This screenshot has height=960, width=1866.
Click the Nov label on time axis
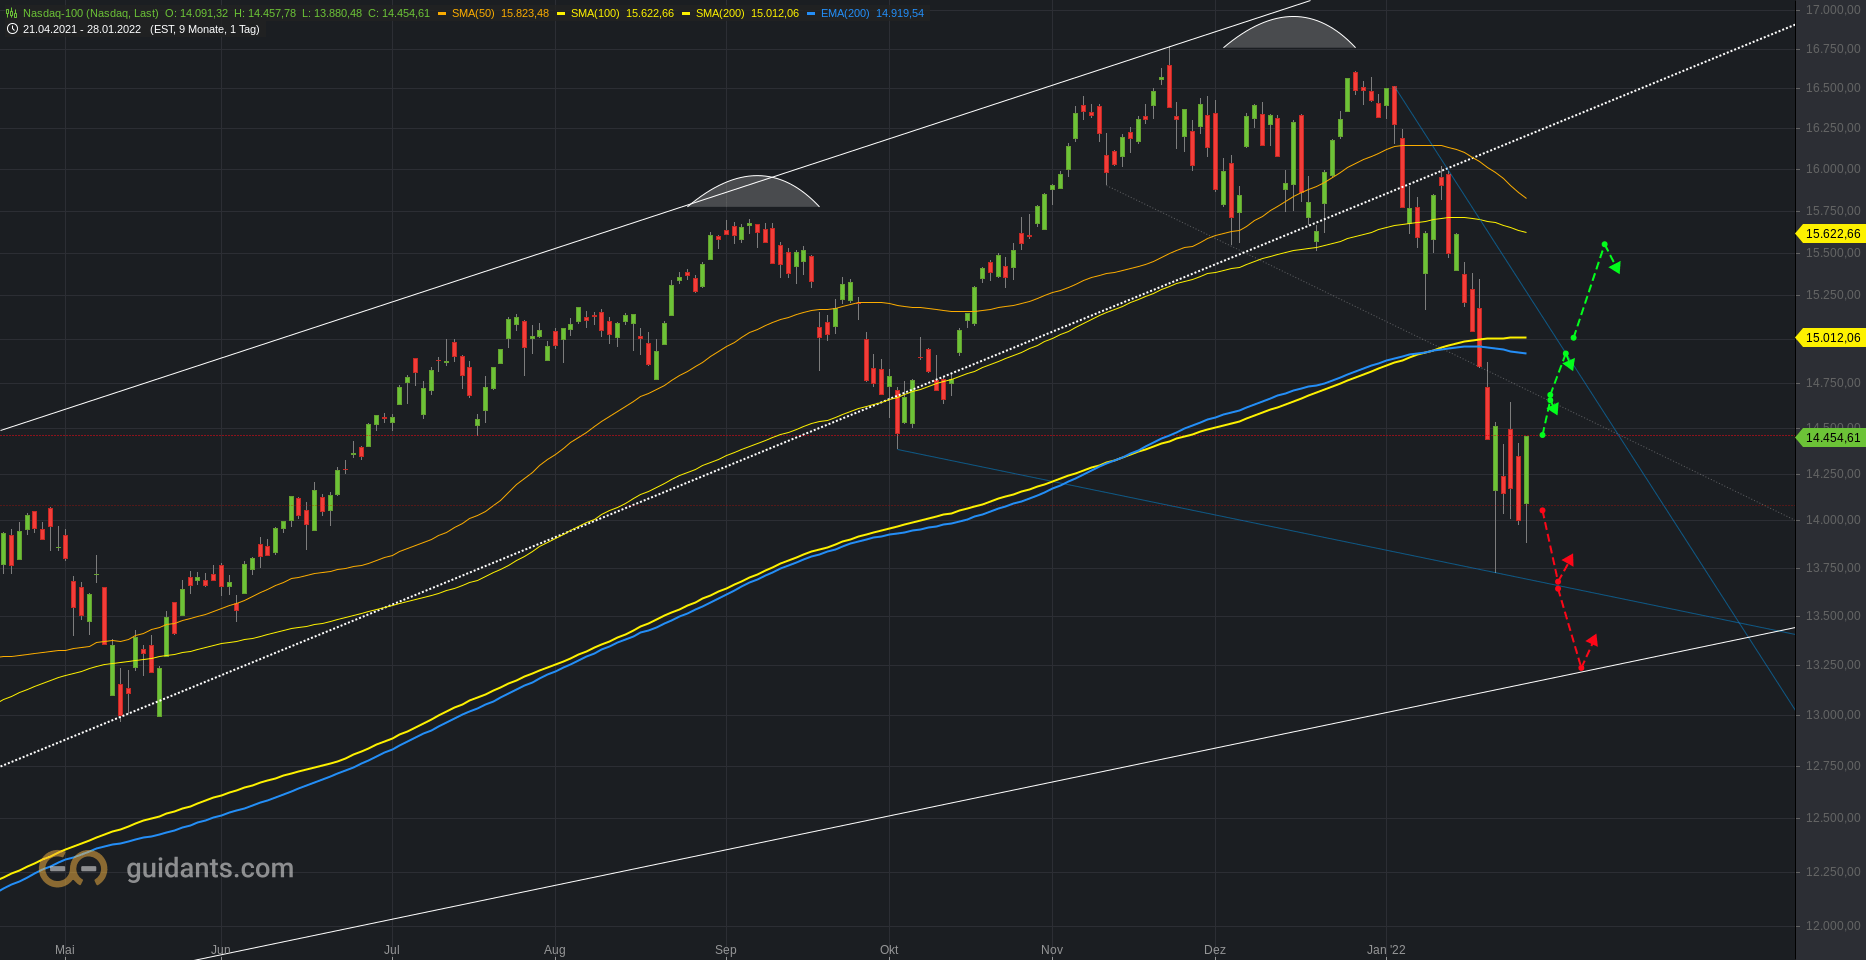tap(1052, 950)
